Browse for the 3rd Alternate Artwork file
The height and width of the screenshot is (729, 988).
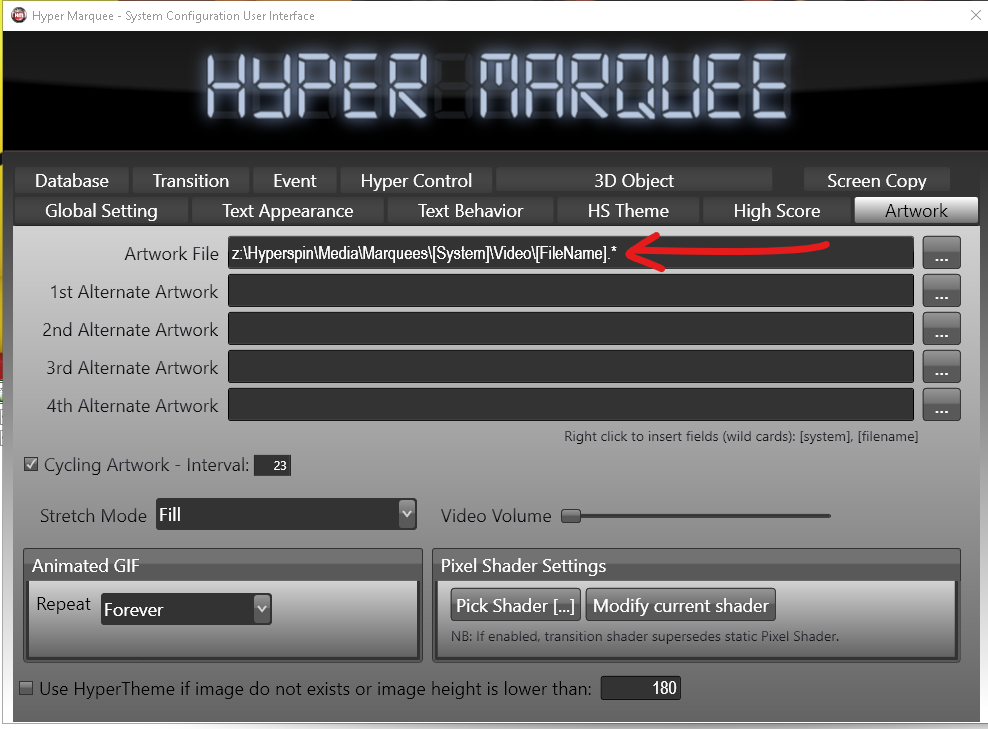pos(941,366)
